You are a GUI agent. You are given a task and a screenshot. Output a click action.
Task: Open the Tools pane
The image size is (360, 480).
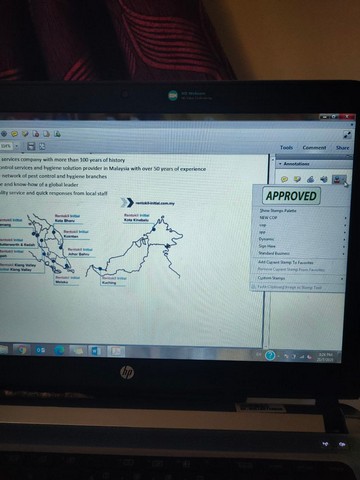287,147
